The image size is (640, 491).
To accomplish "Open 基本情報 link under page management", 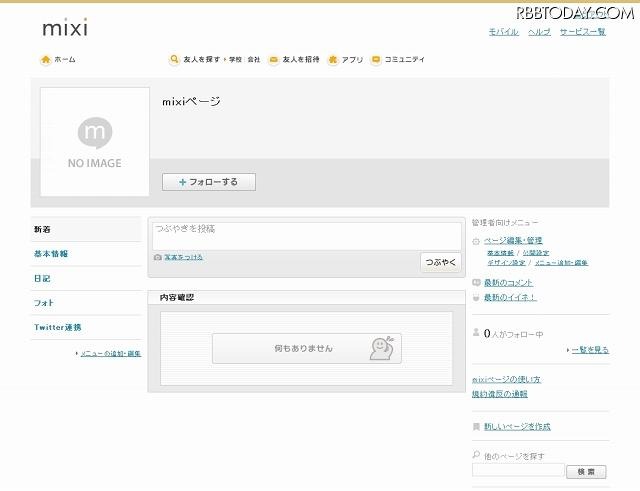I will tap(500, 253).
